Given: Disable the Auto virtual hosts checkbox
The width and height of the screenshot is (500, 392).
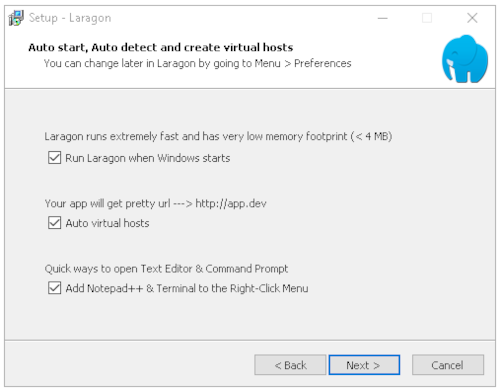Looking at the screenshot, I should pos(54,223).
